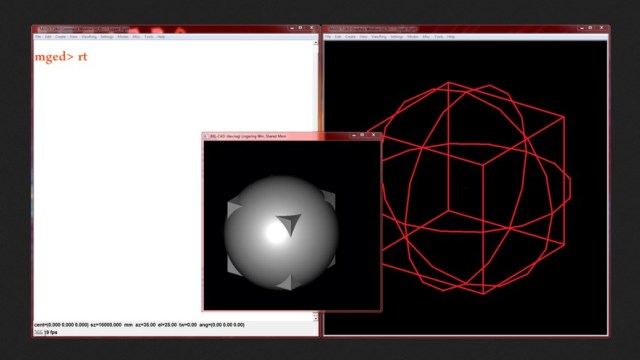Click the el=25.00 status value
Viewport: 640px width, 360px height.
[168, 325]
